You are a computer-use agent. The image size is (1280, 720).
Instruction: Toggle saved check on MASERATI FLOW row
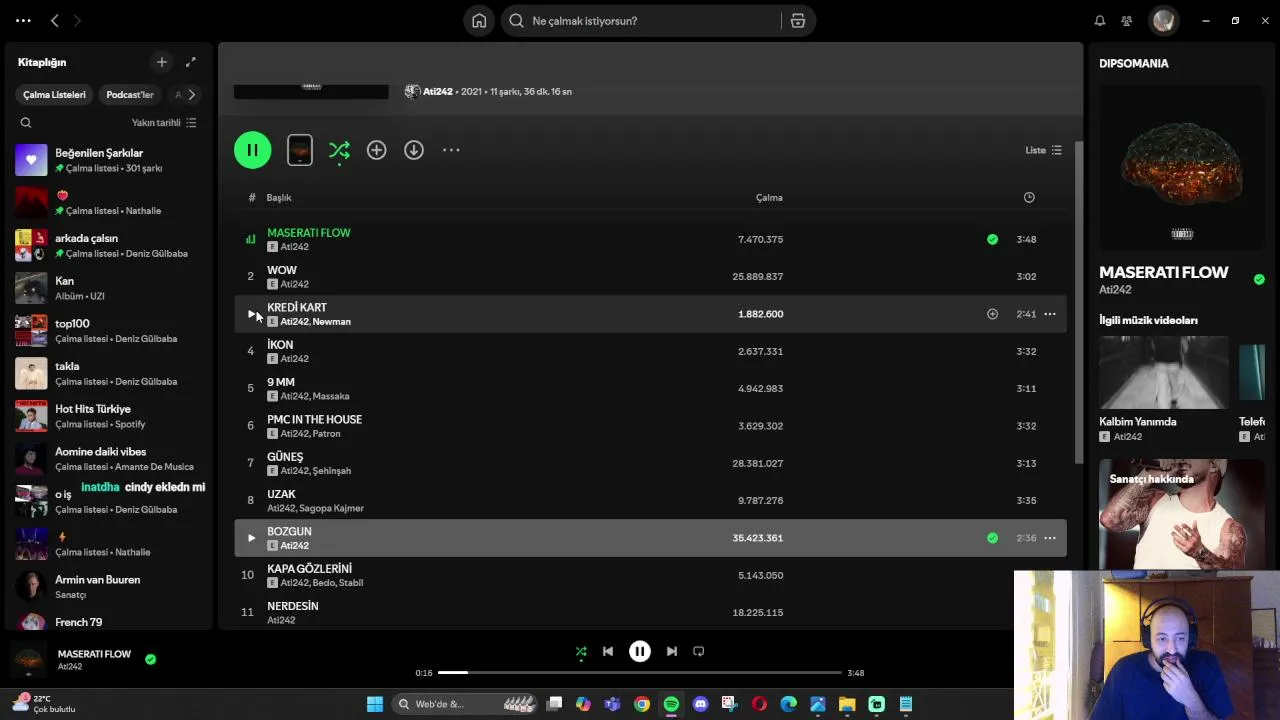[x=992, y=239]
